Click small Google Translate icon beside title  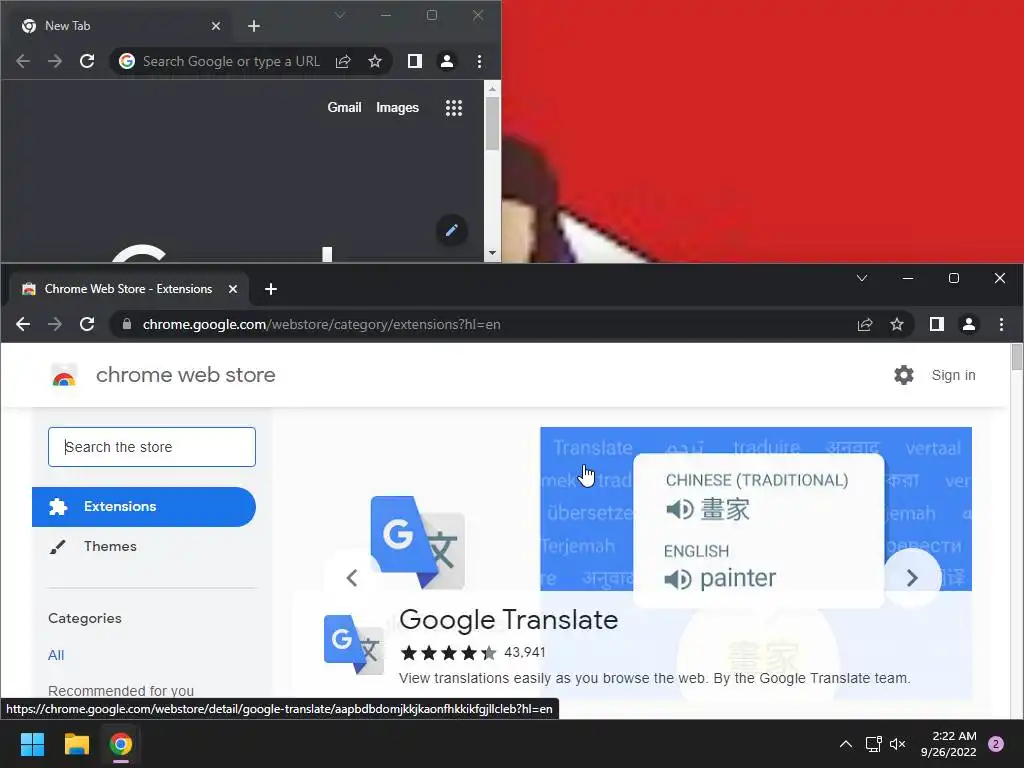[x=353, y=644]
